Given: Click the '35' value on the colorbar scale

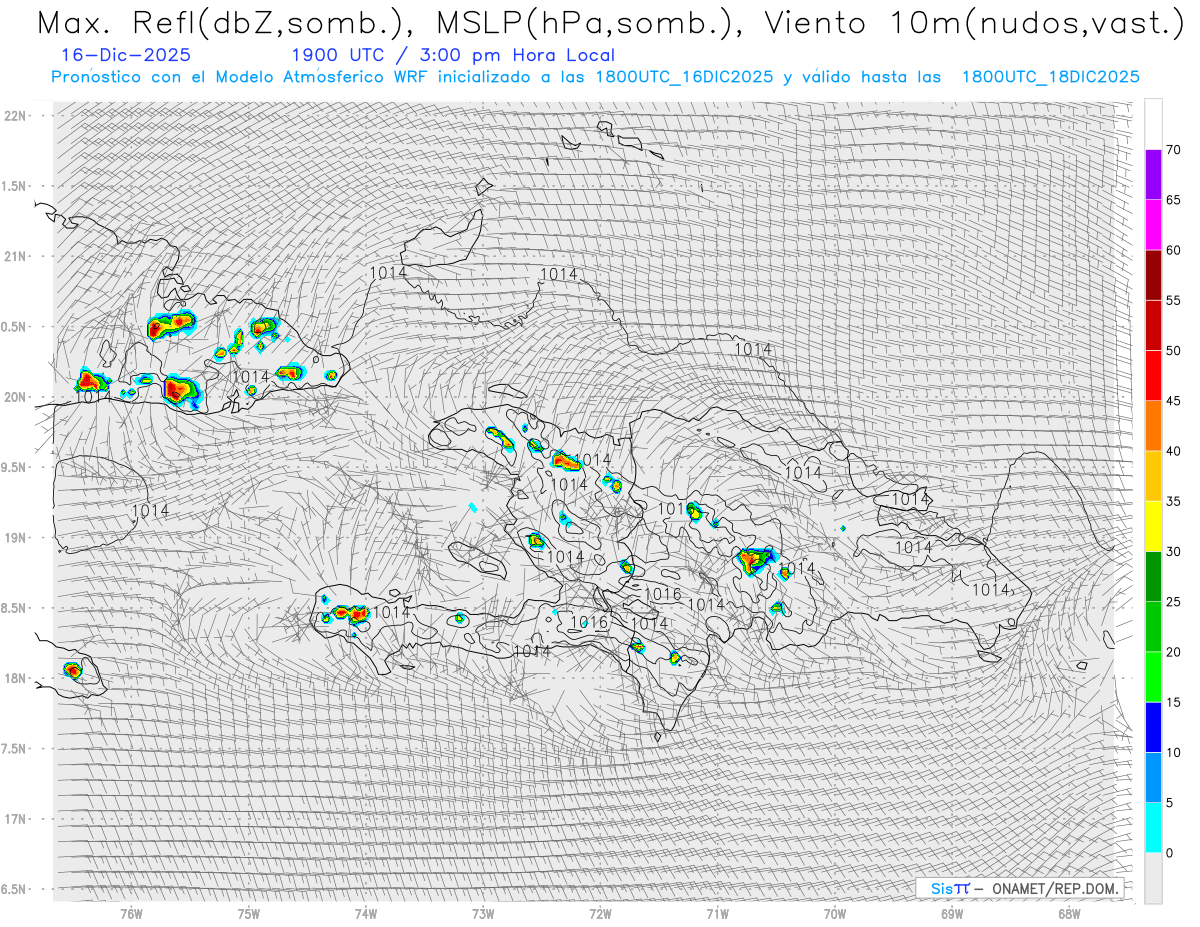Looking at the screenshot, I should click(1173, 501).
